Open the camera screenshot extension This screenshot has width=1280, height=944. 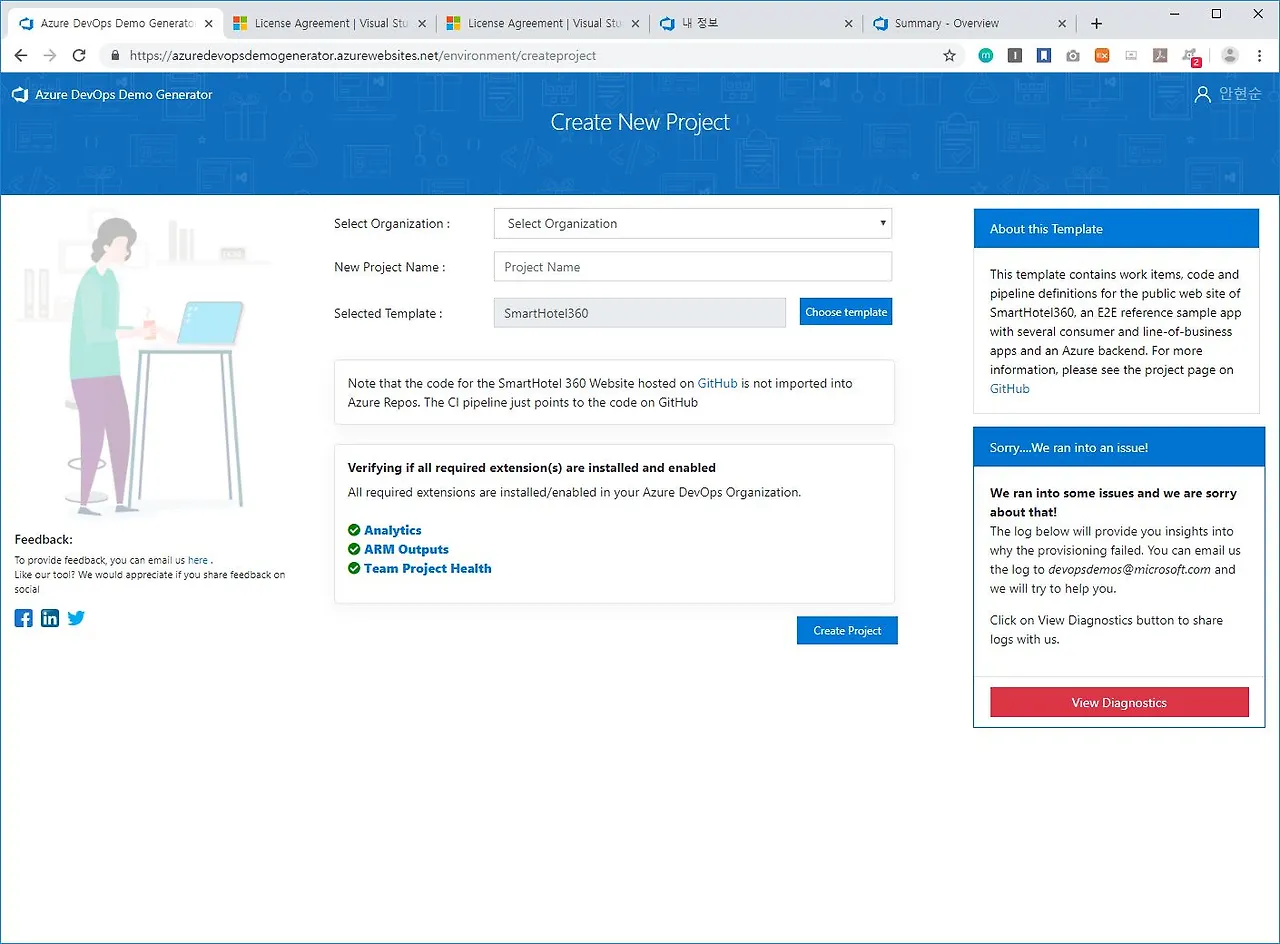1072,56
